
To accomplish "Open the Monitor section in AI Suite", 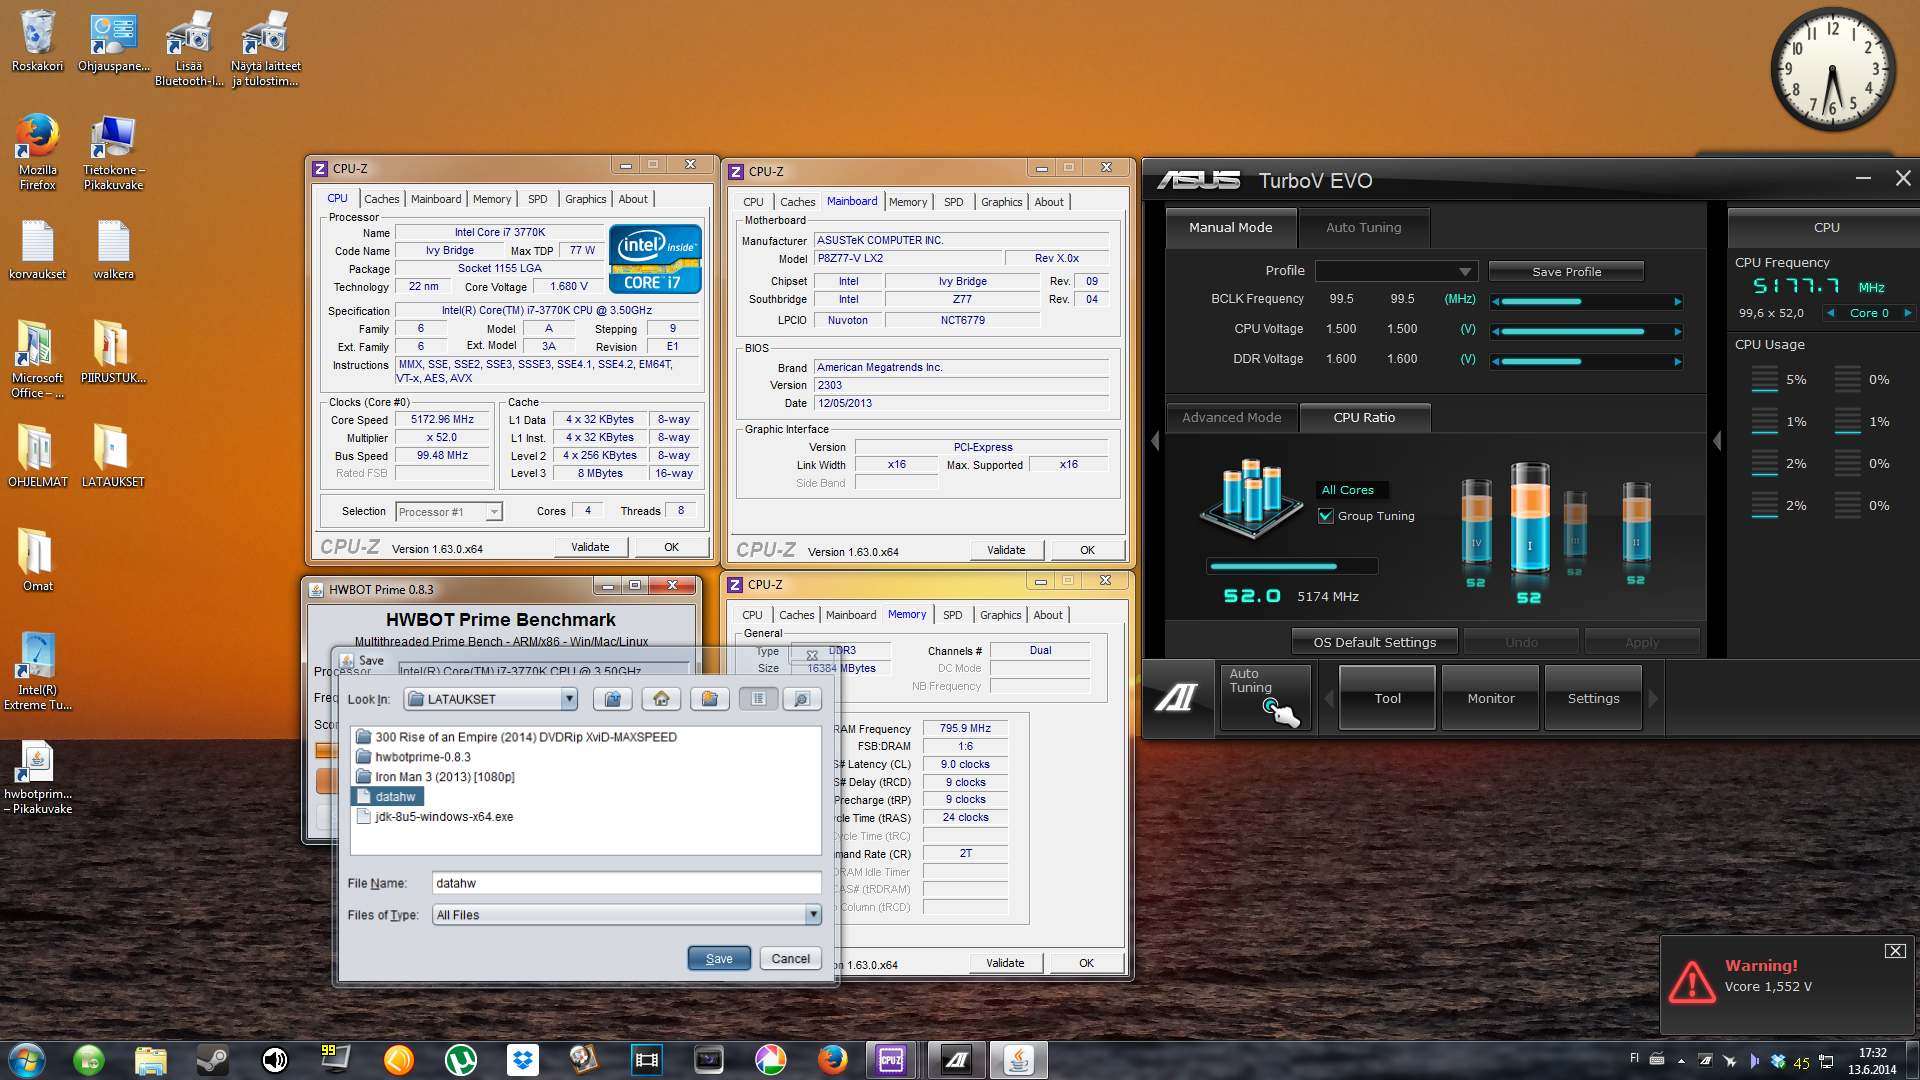I will click(1490, 698).
